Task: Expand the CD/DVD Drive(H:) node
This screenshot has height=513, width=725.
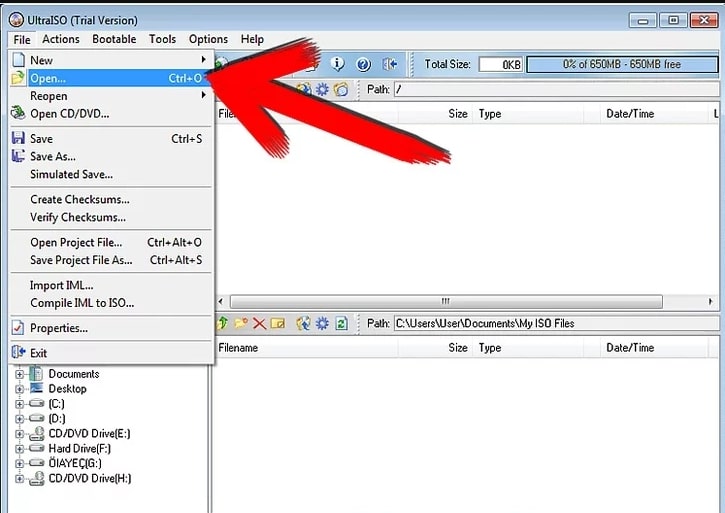Action: pyautogui.click(x=19, y=479)
